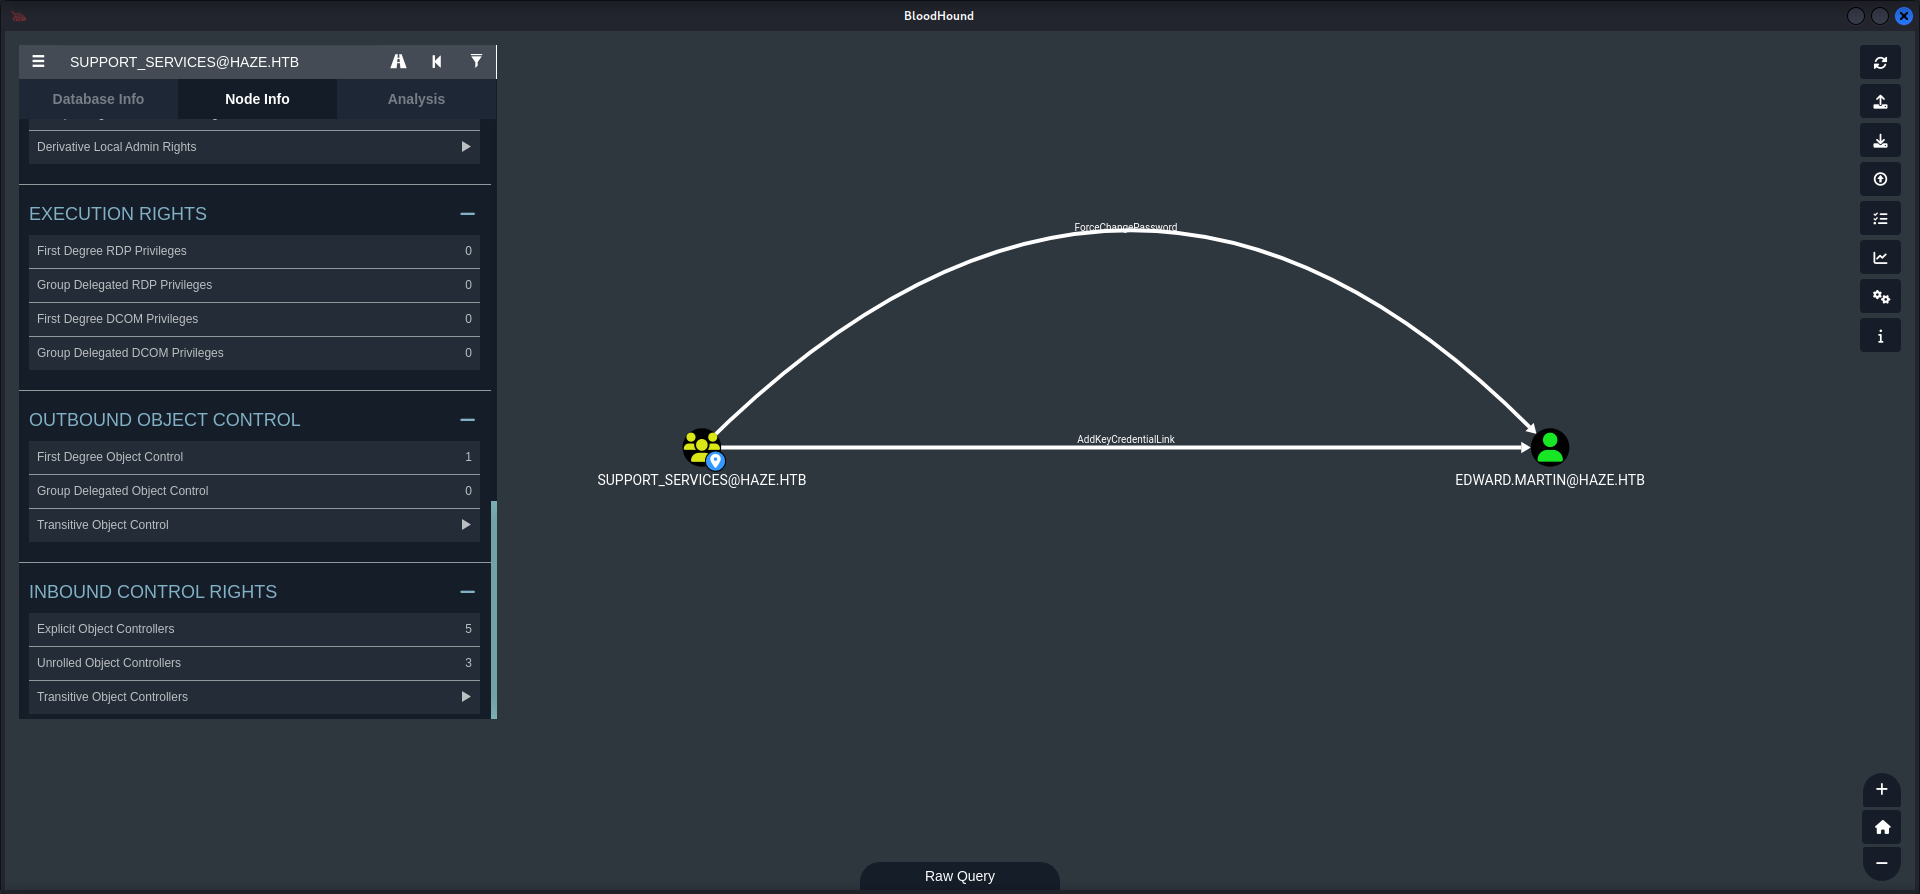This screenshot has width=1920, height=894.
Task: Click the pathfinding road icon
Action: coord(398,62)
